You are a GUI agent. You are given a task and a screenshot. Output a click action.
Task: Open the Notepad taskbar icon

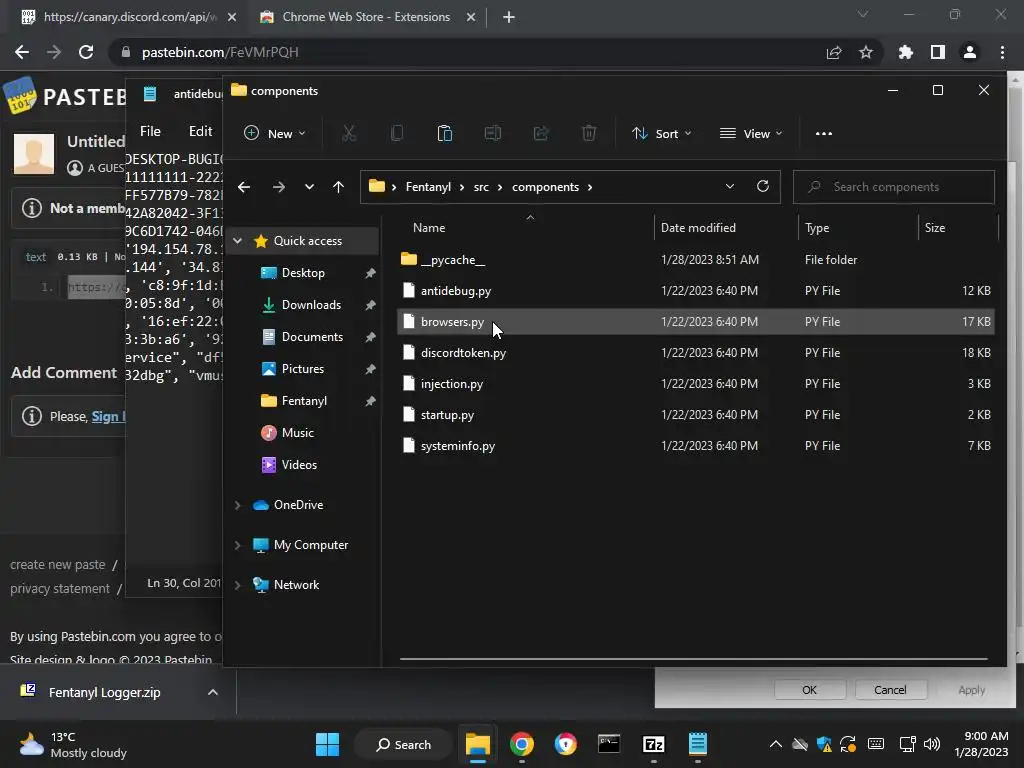click(x=697, y=744)
